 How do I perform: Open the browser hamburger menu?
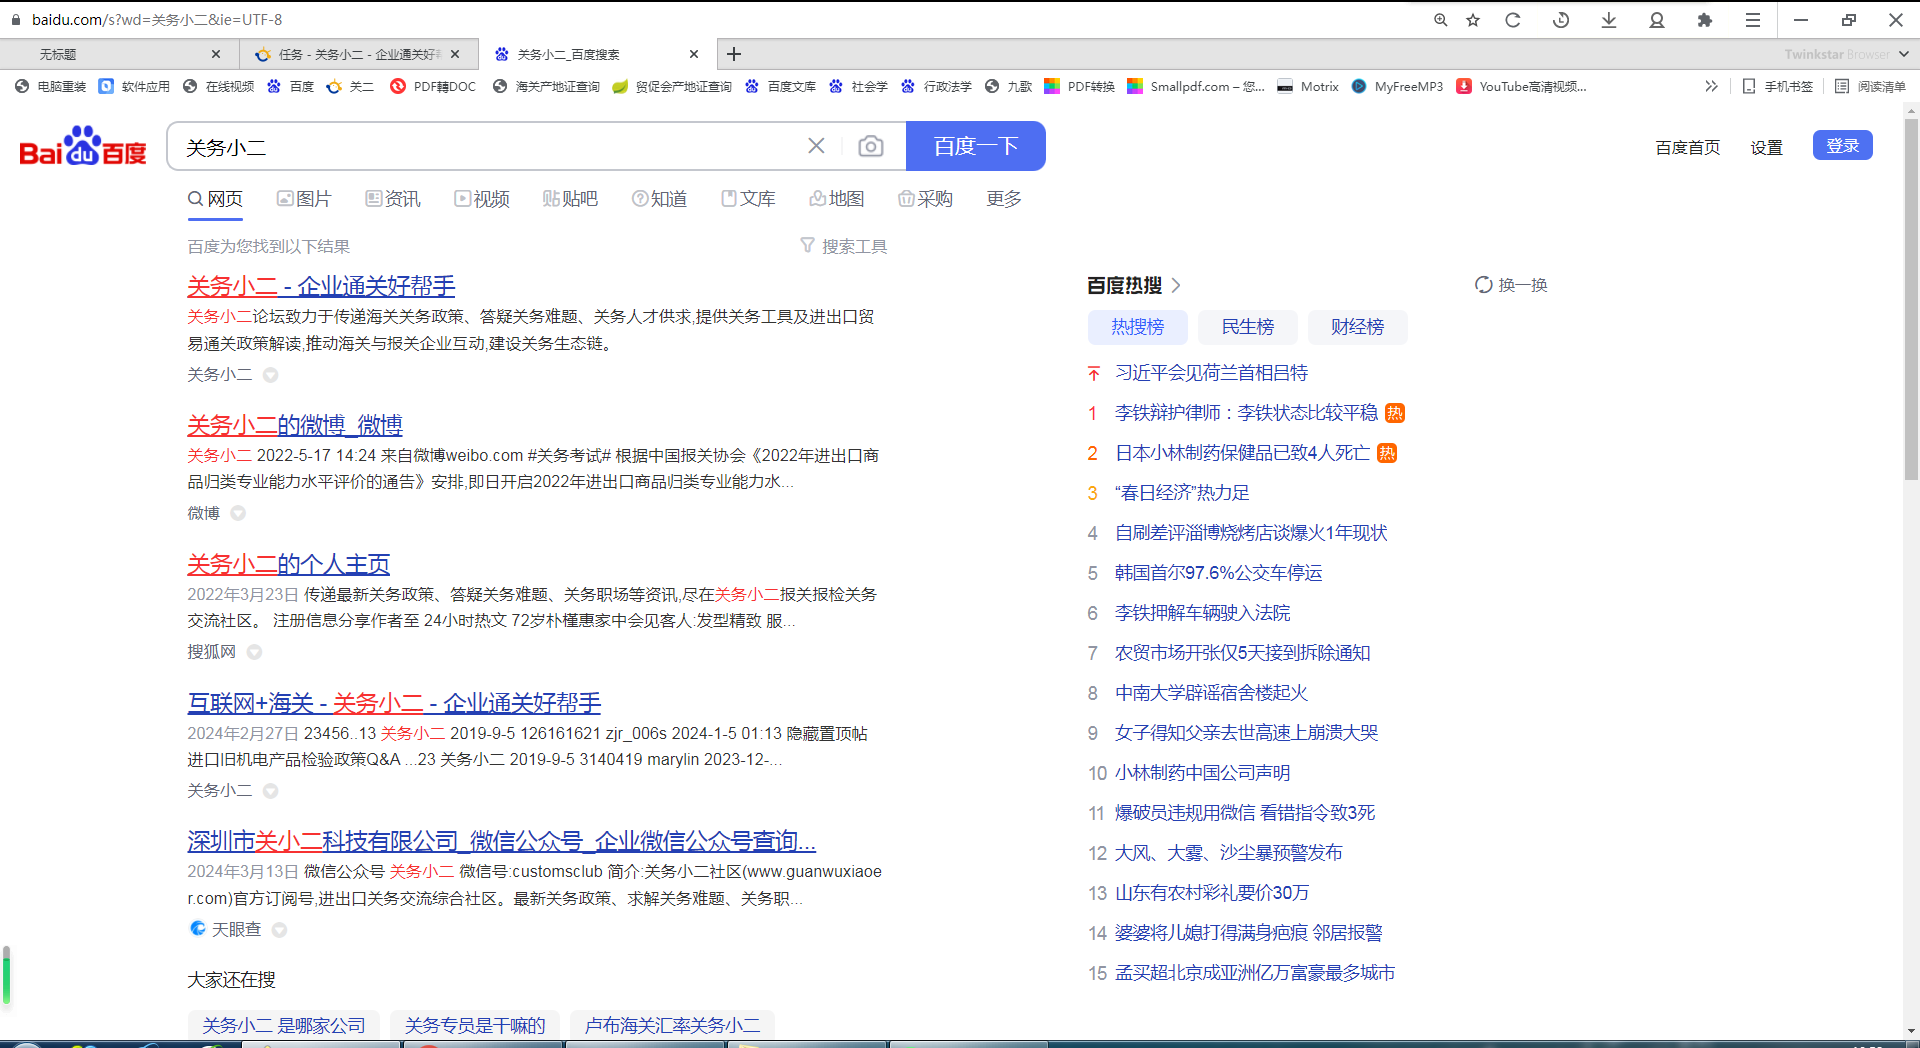[x=1753, y=20]
